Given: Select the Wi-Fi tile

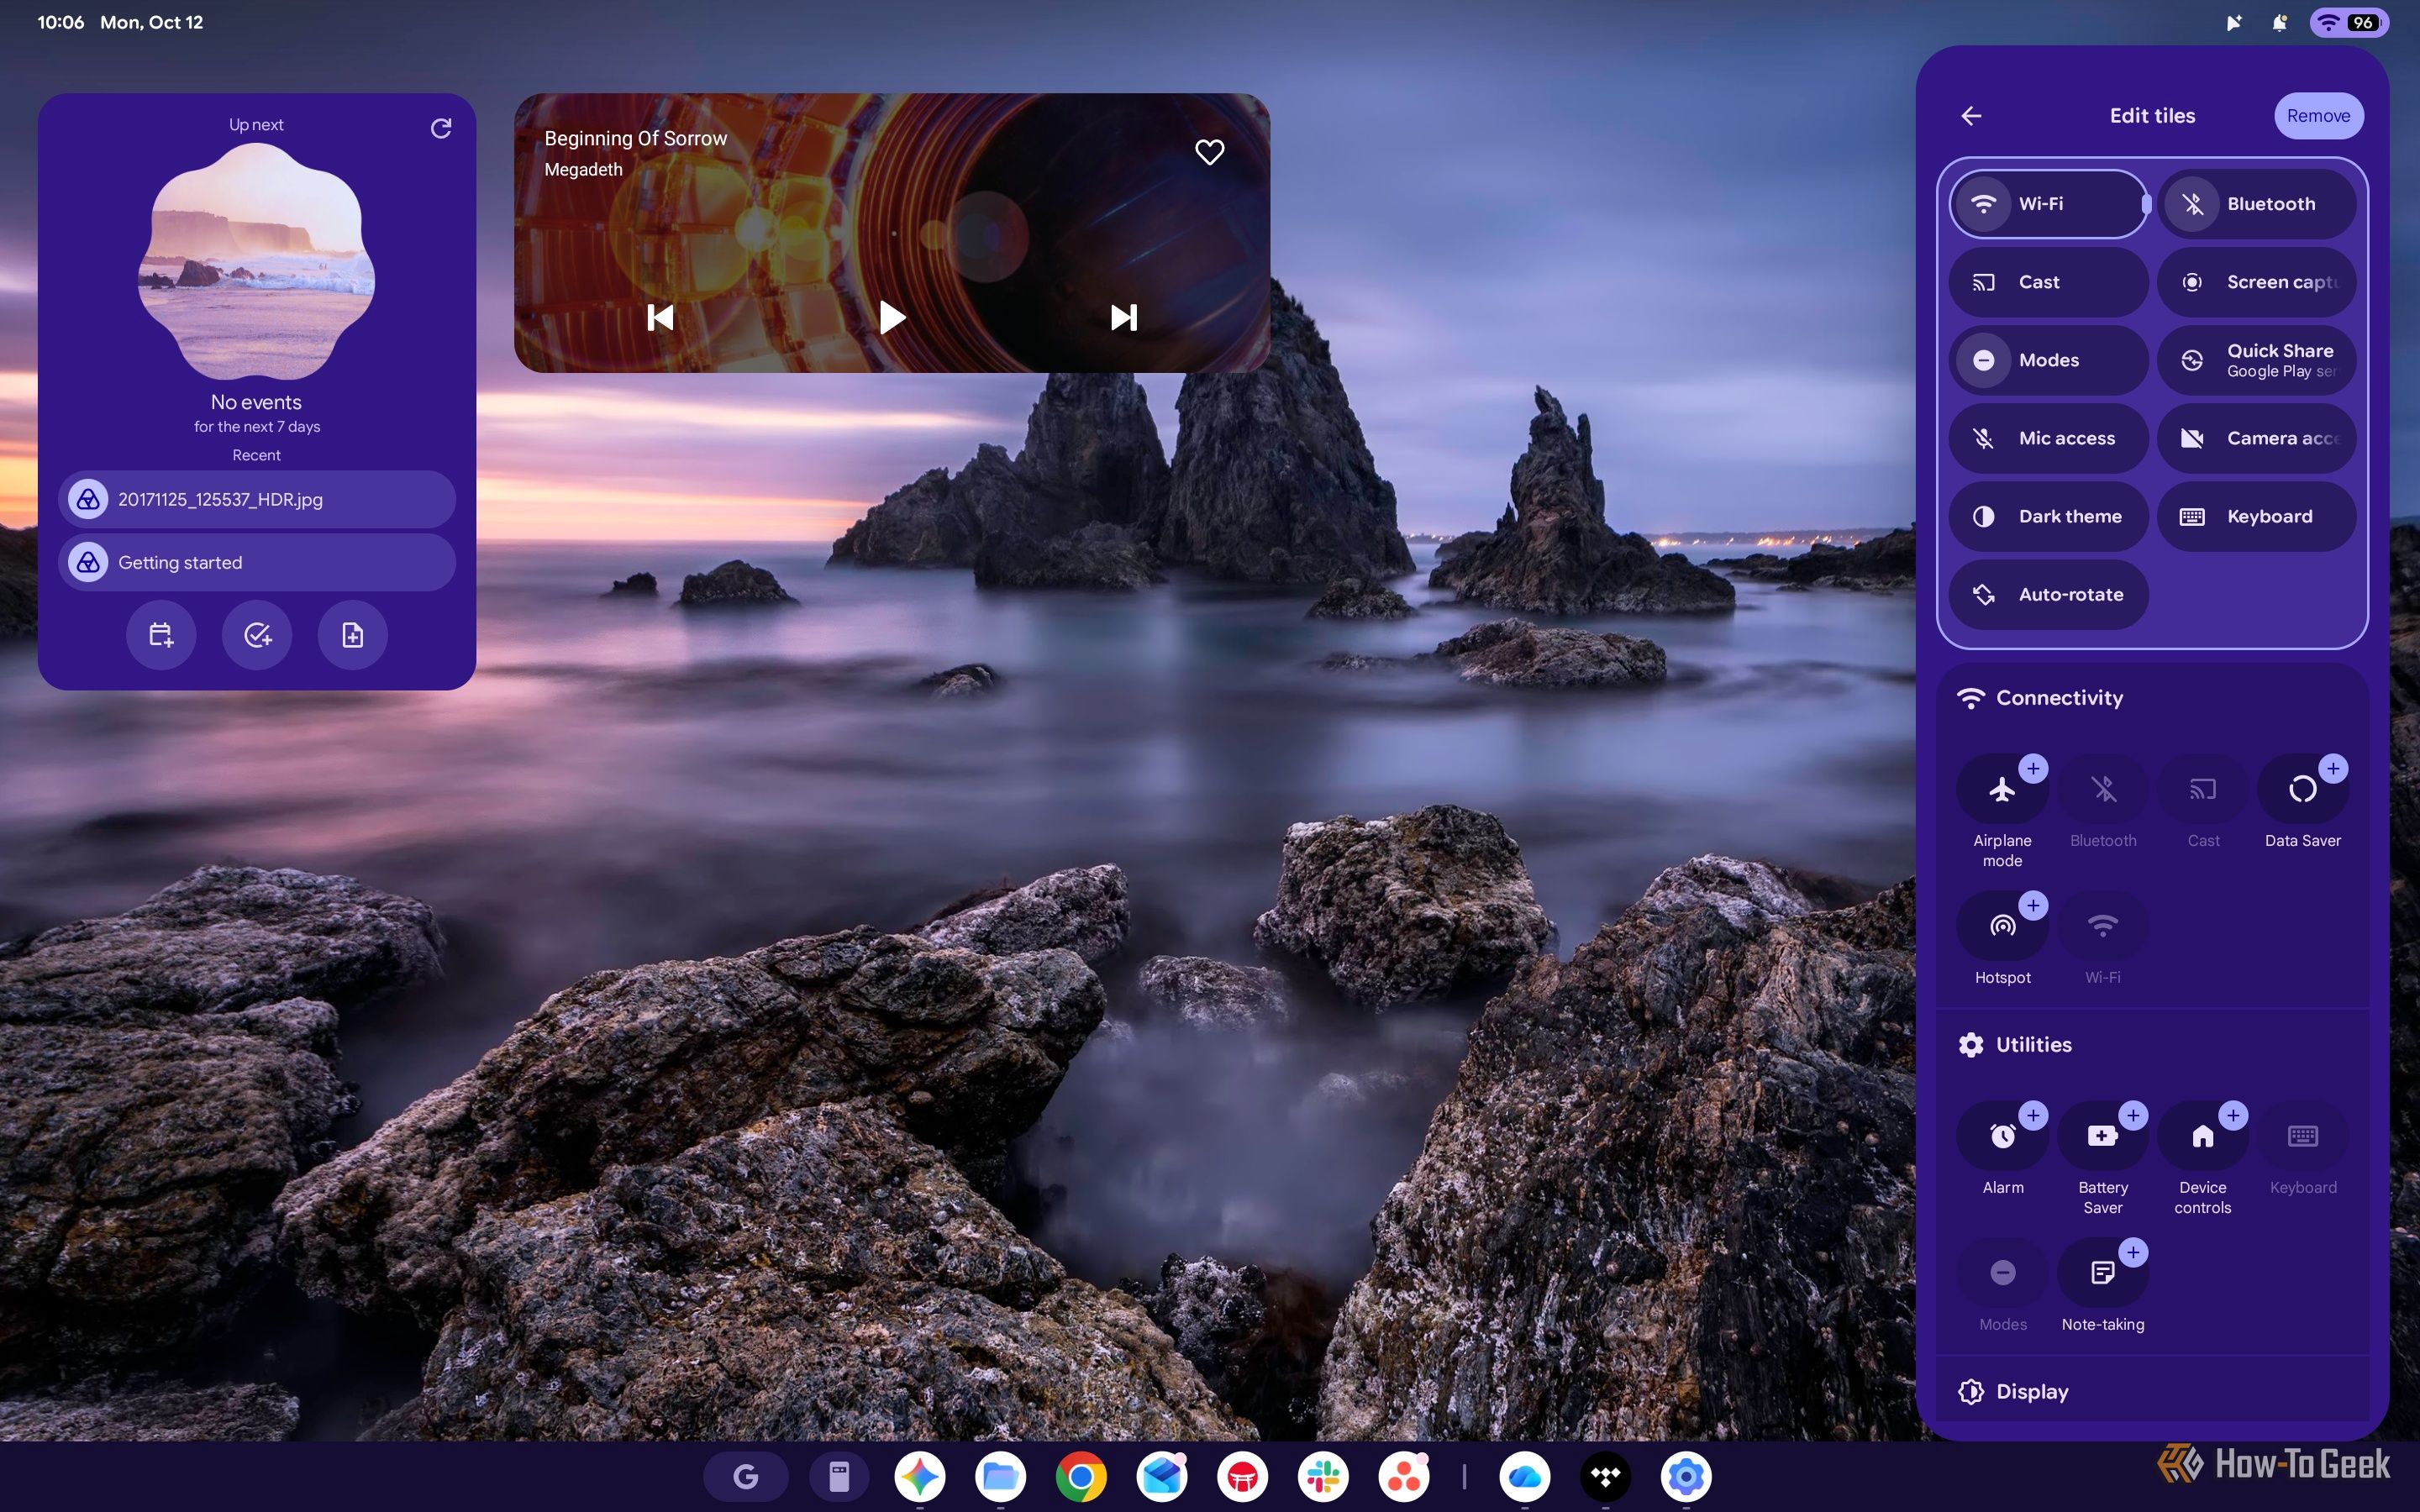Looking at the screenshot, I should click(2047, 204).
